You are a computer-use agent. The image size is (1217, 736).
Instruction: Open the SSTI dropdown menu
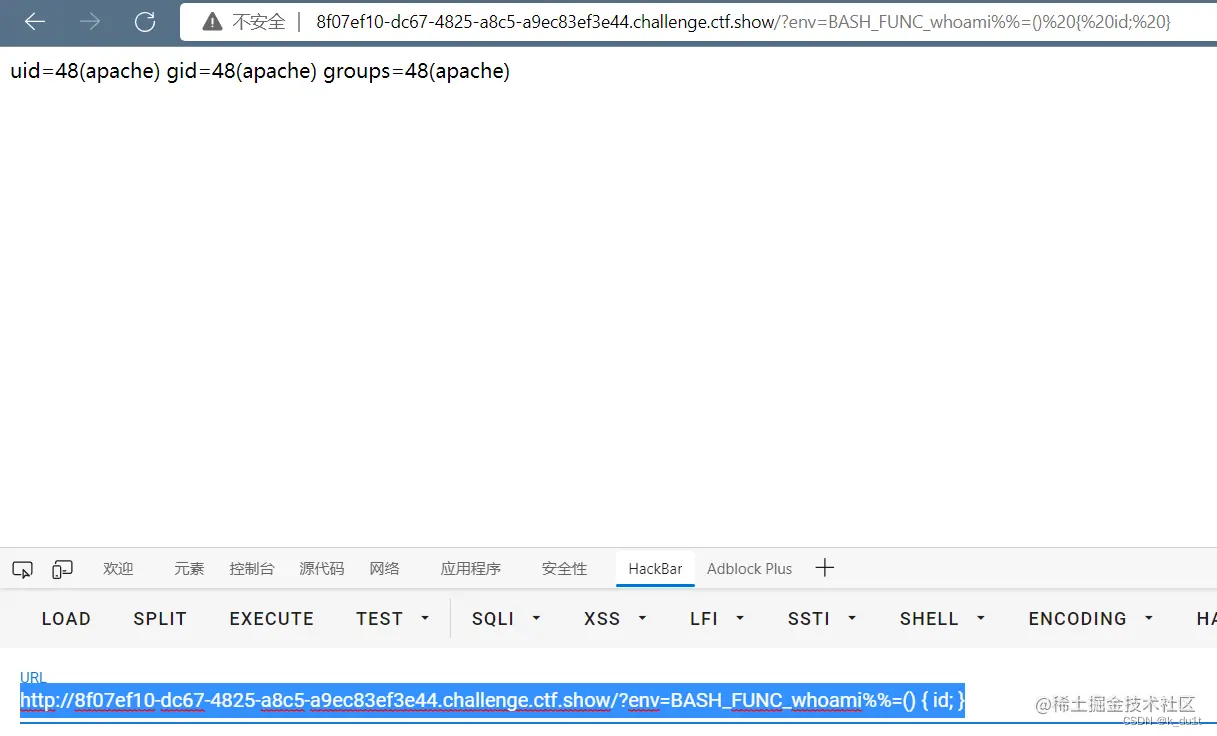[823, 619]
